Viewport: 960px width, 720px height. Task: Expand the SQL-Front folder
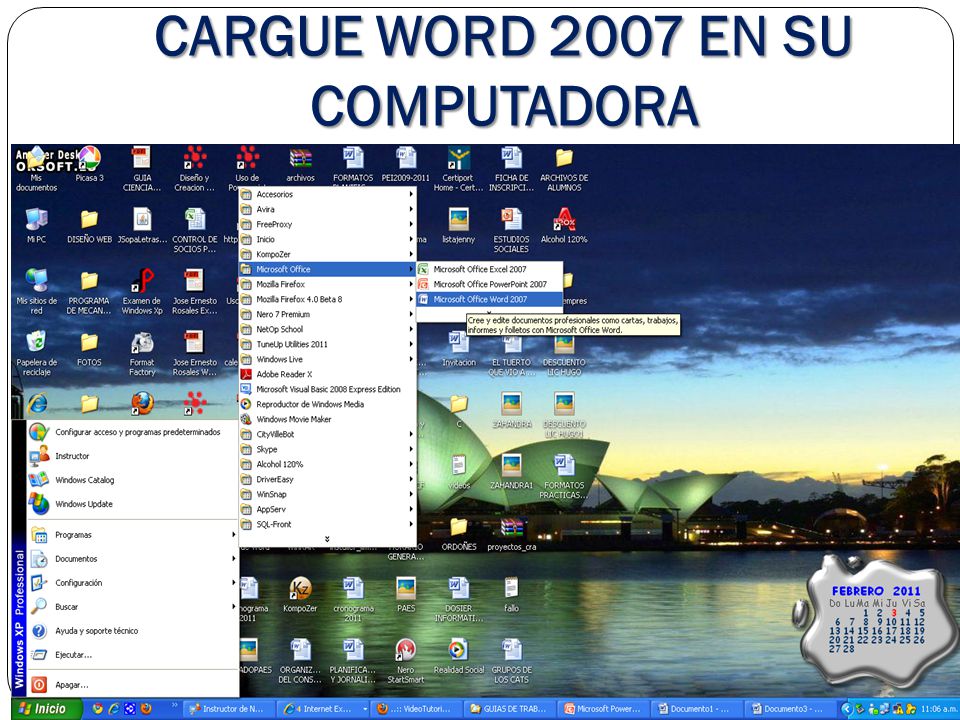point(327,524)
